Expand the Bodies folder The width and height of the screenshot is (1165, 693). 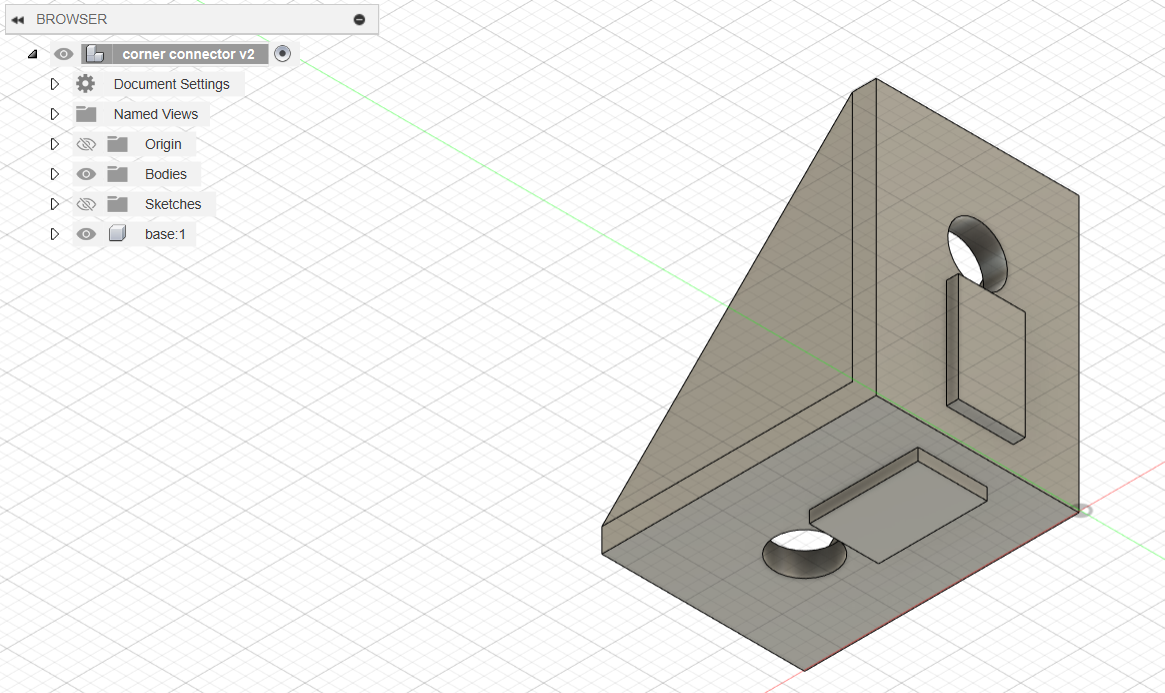(x=54, y=174)
